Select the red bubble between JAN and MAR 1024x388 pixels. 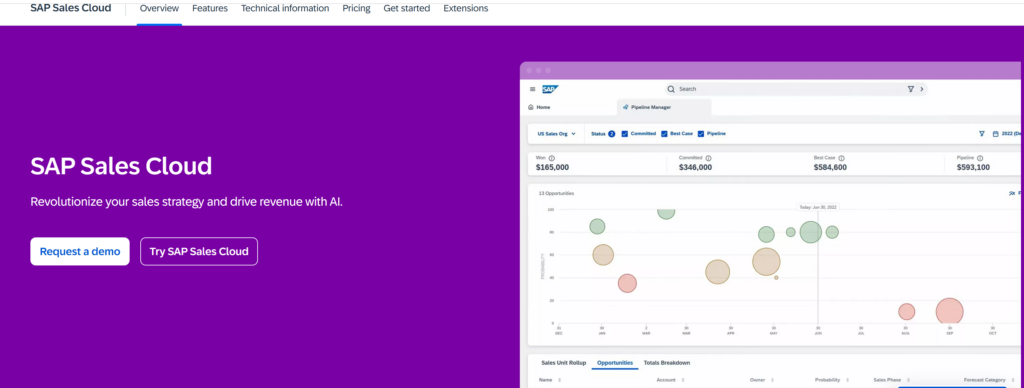tap(627, 283)
